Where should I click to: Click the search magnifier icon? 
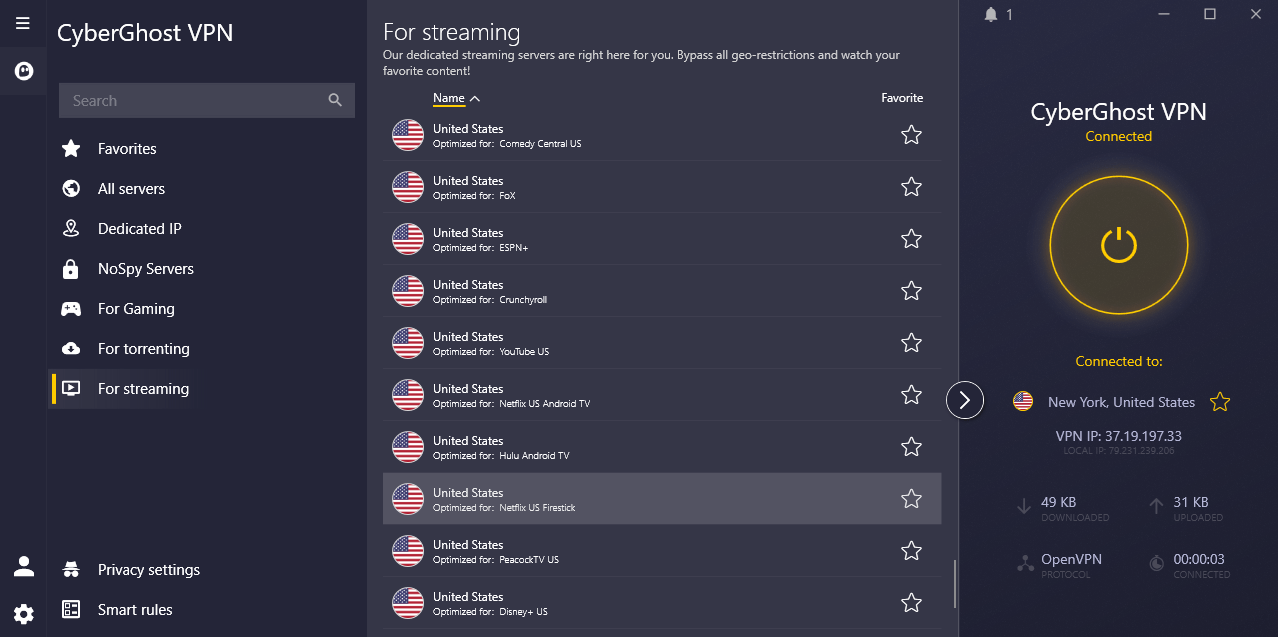pos(335,100)
